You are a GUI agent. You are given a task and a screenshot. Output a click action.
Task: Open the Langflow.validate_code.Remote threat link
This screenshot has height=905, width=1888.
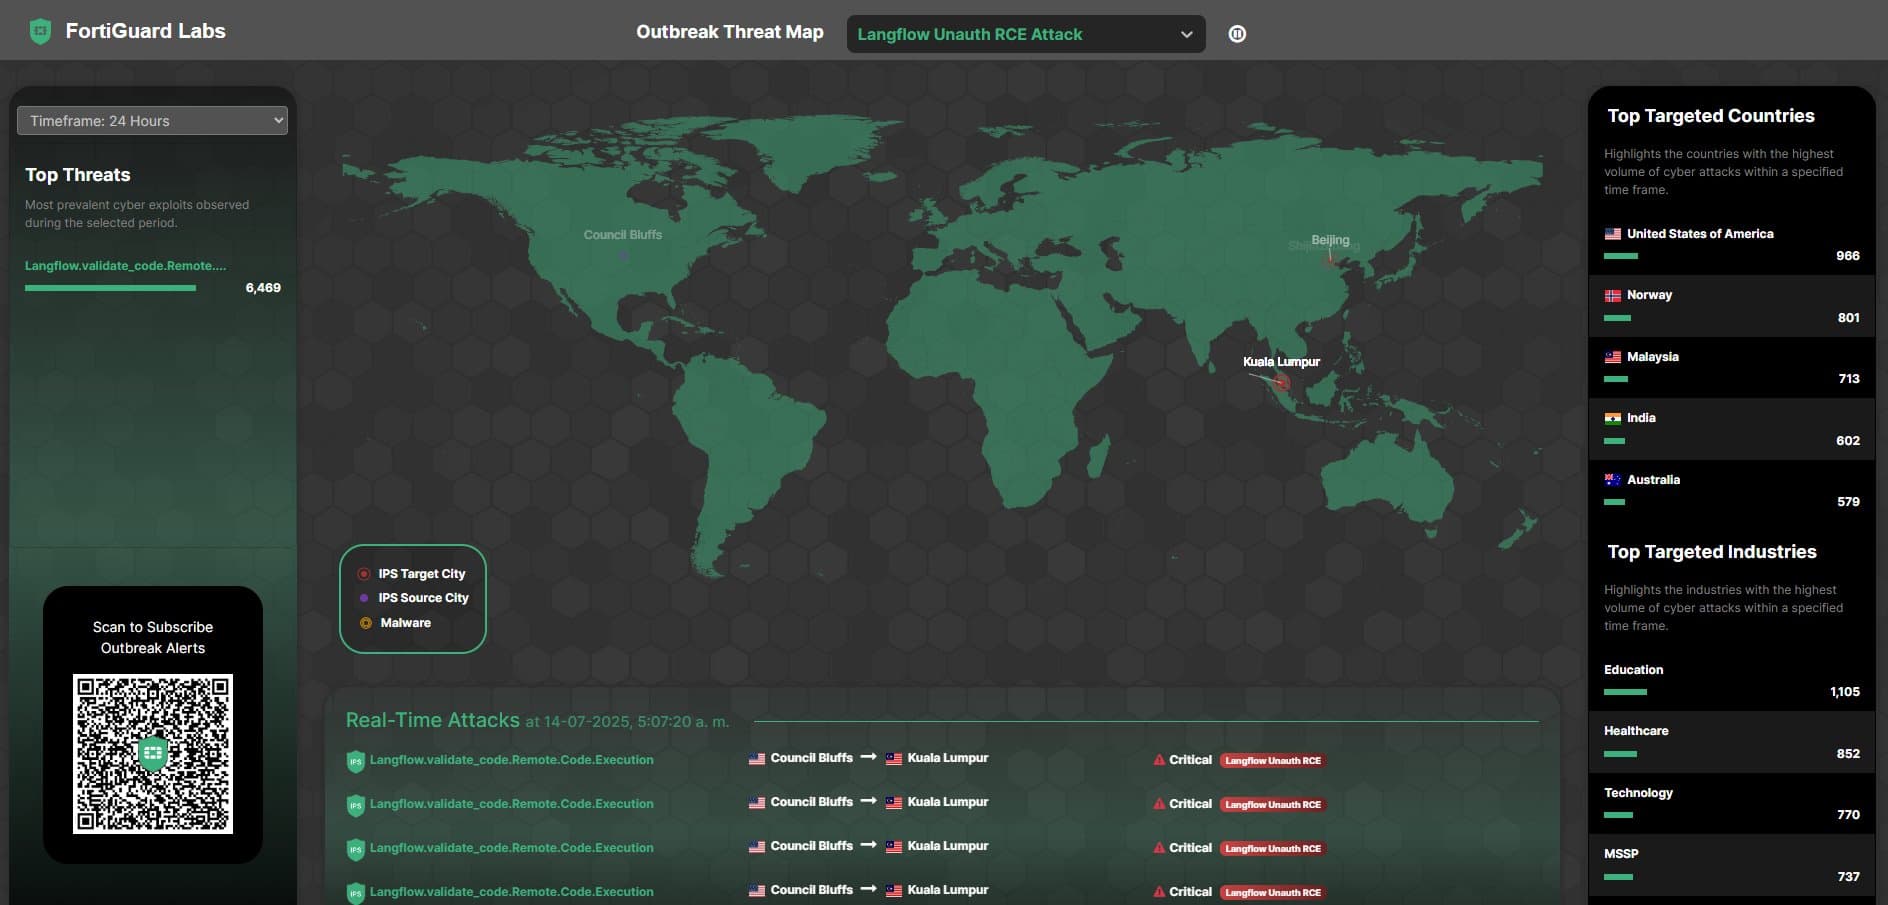click(126, 266)
